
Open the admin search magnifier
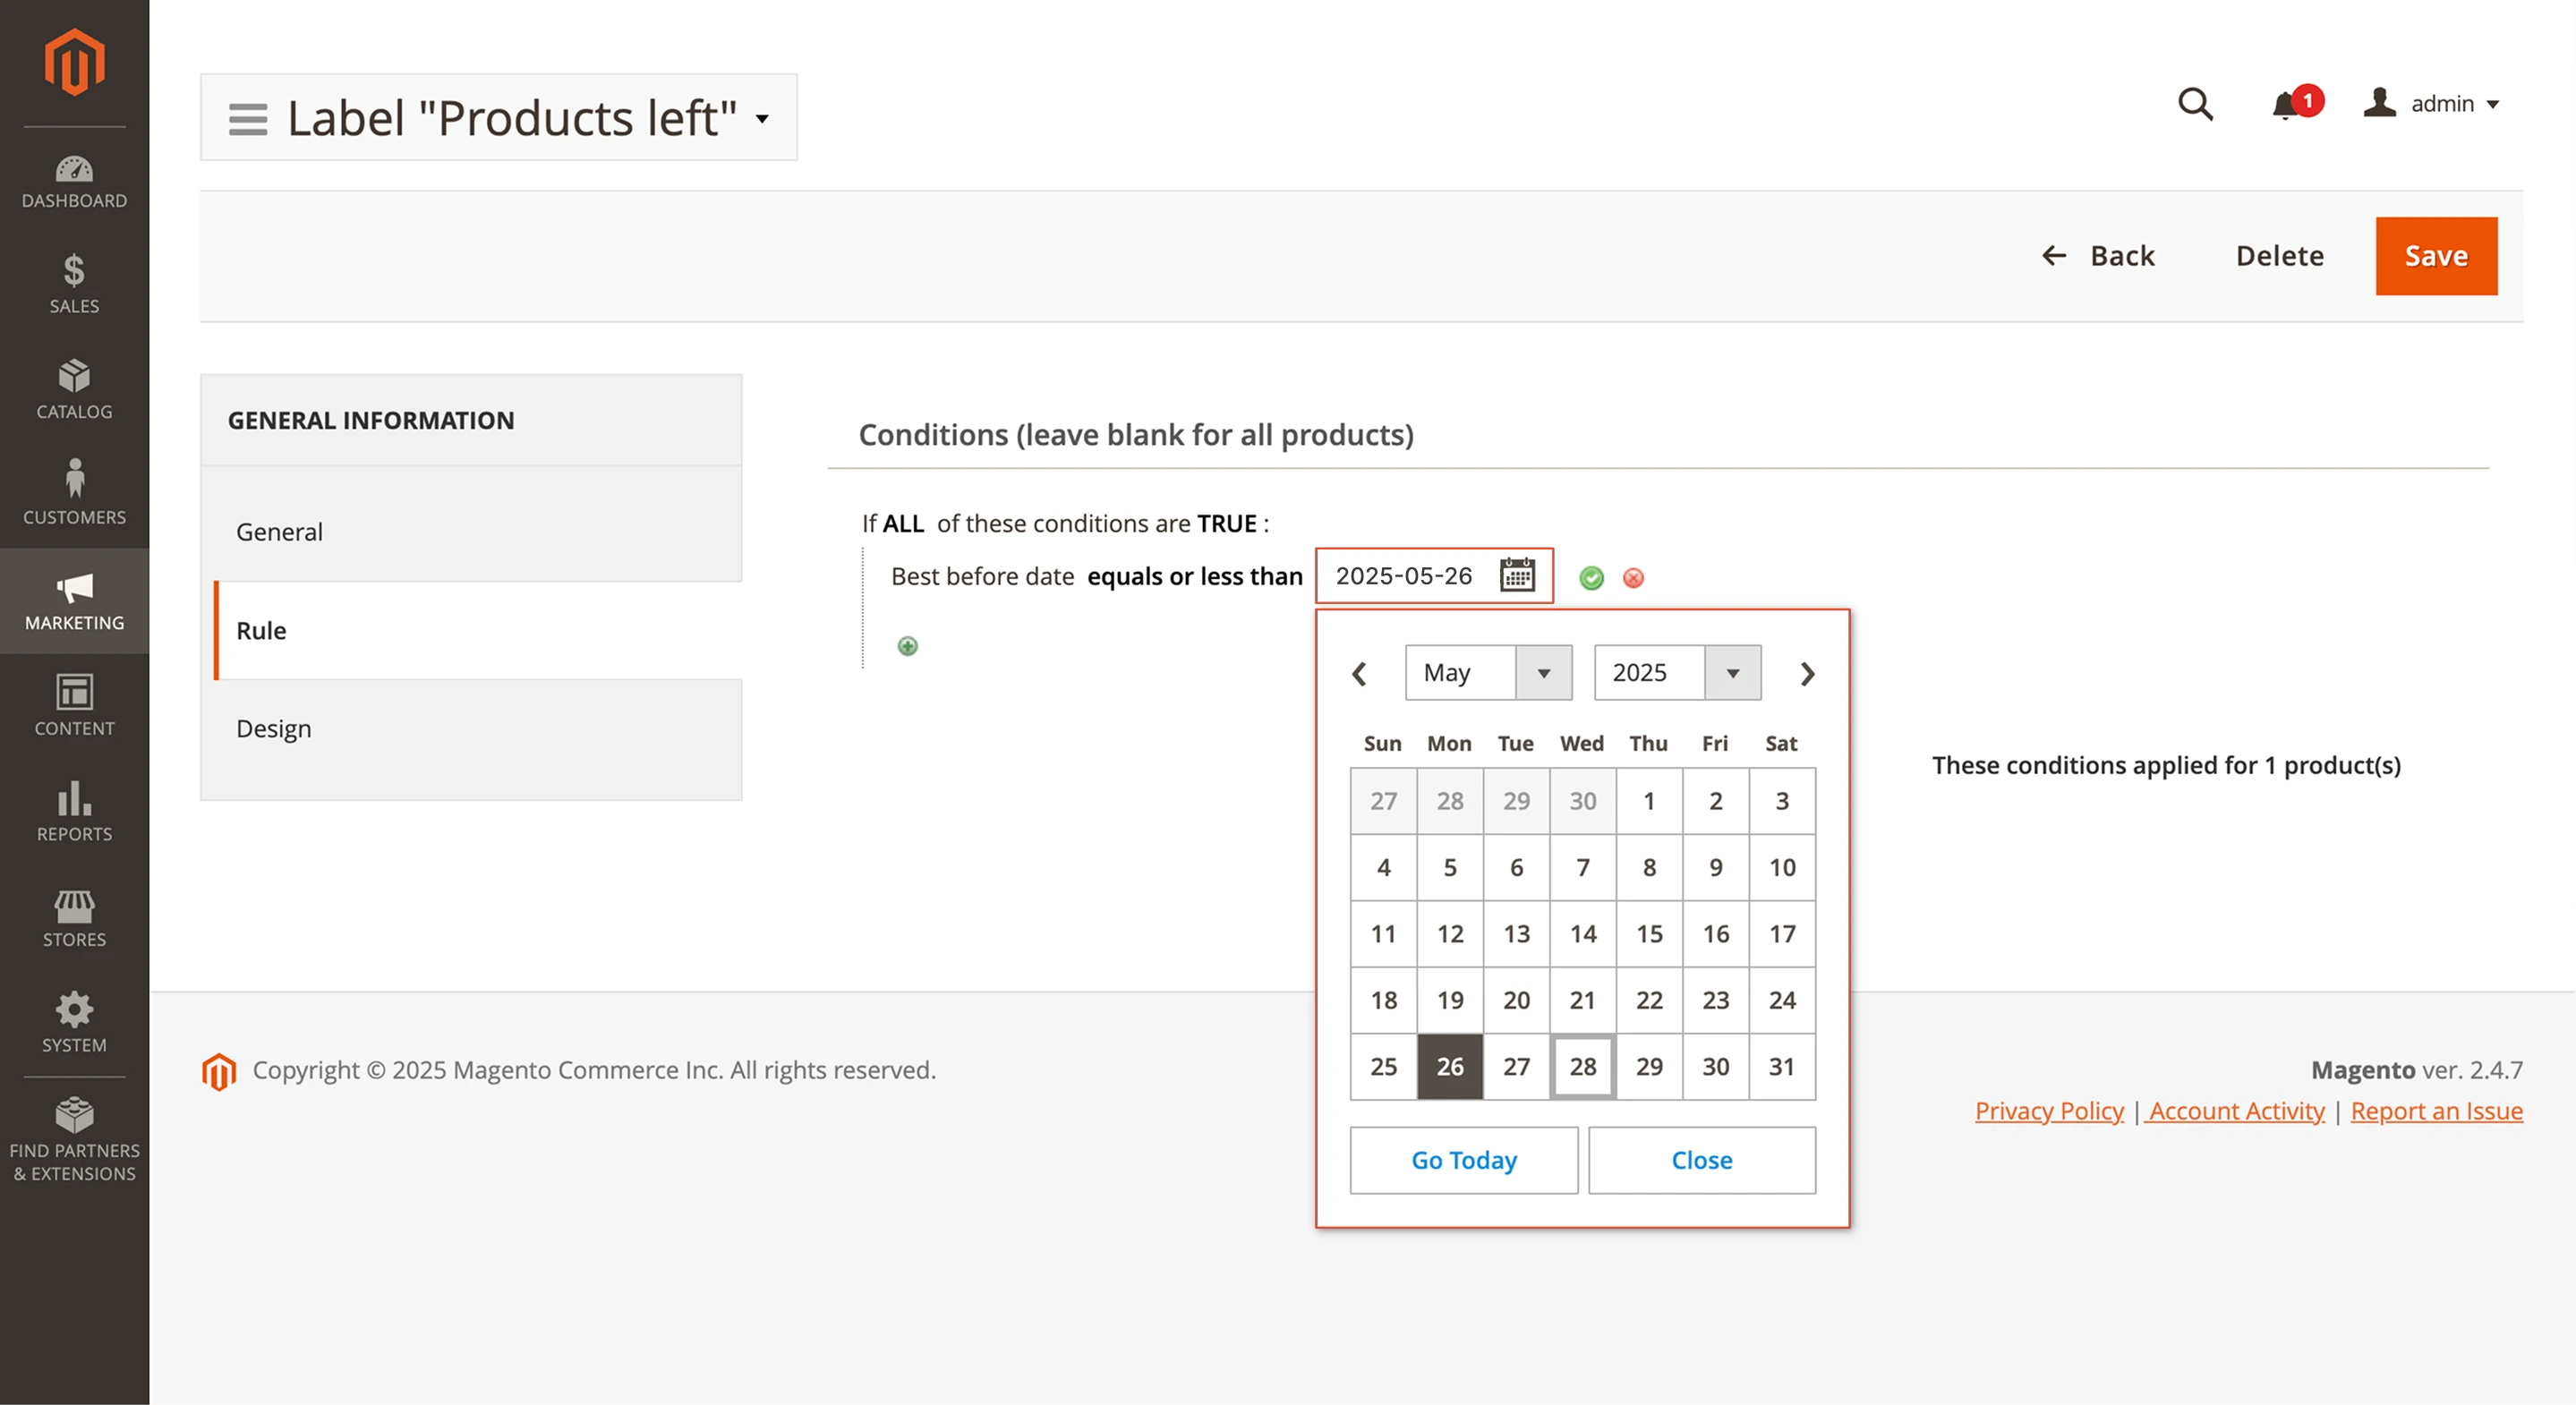tap(2194, 104)
